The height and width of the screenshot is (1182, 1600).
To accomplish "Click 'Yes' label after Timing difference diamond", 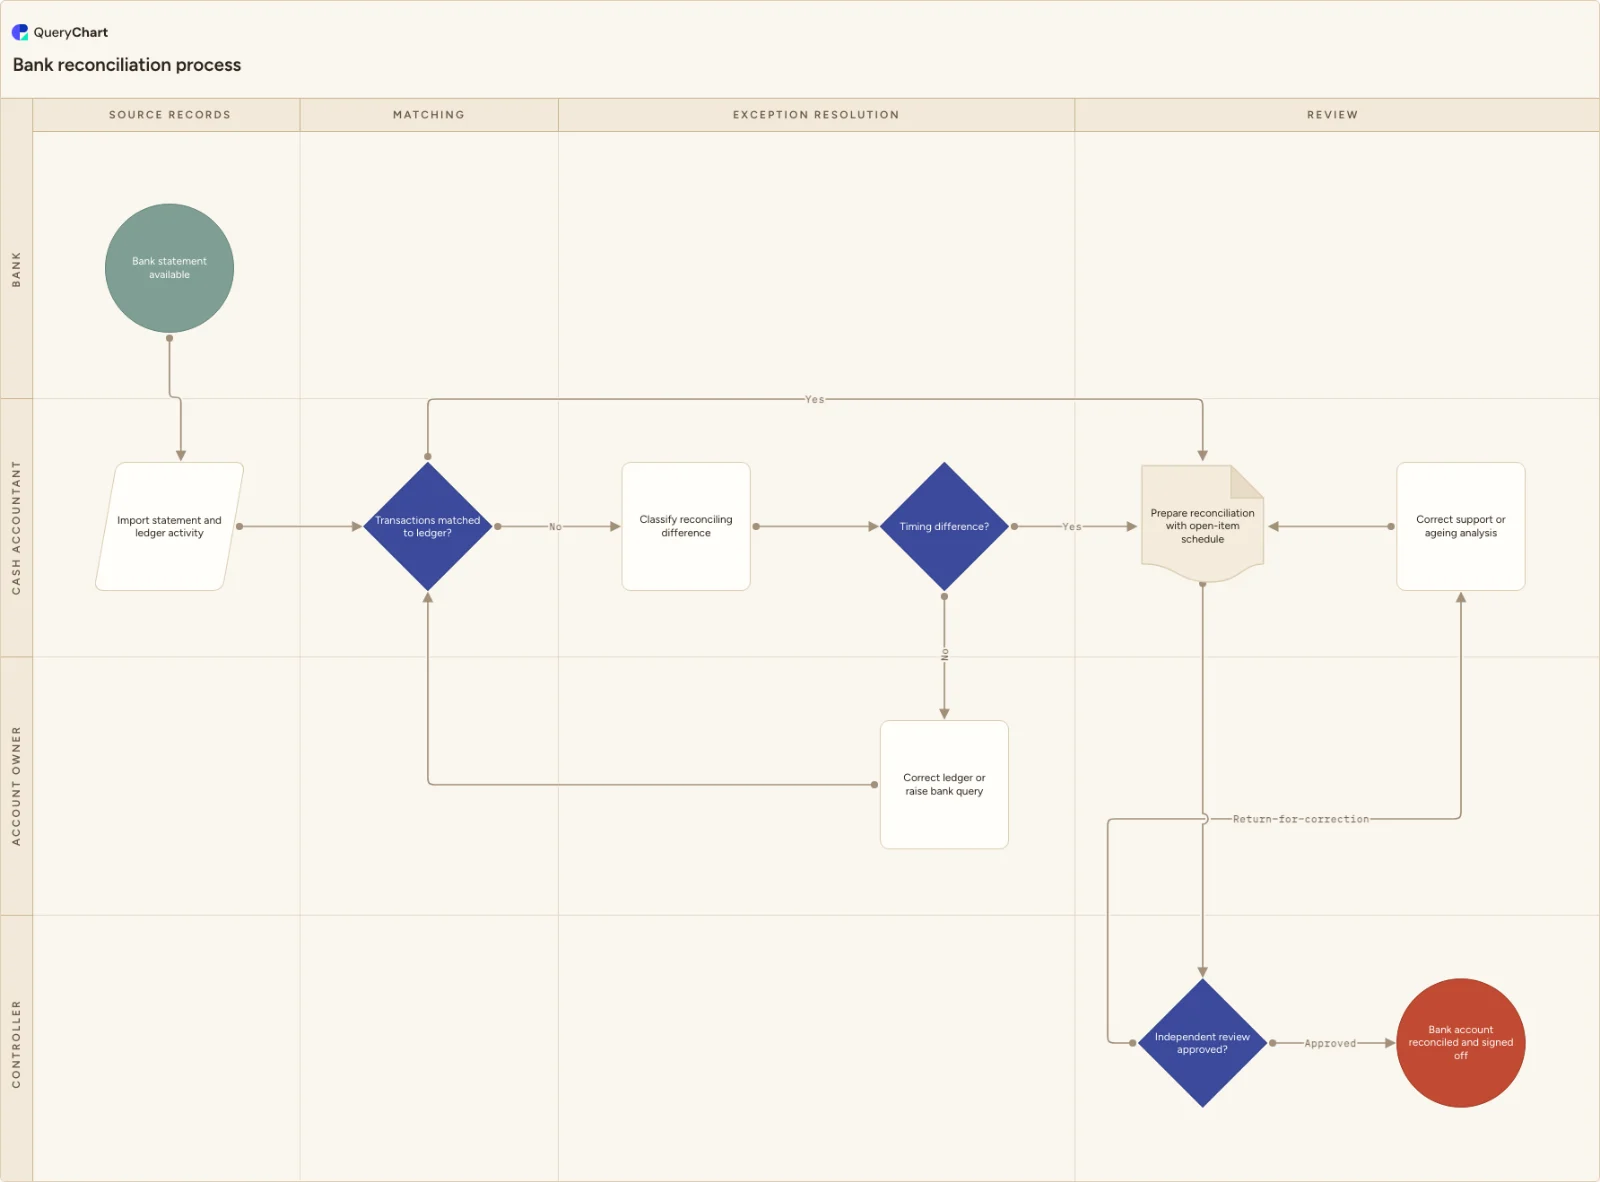I will [1072, 526].
